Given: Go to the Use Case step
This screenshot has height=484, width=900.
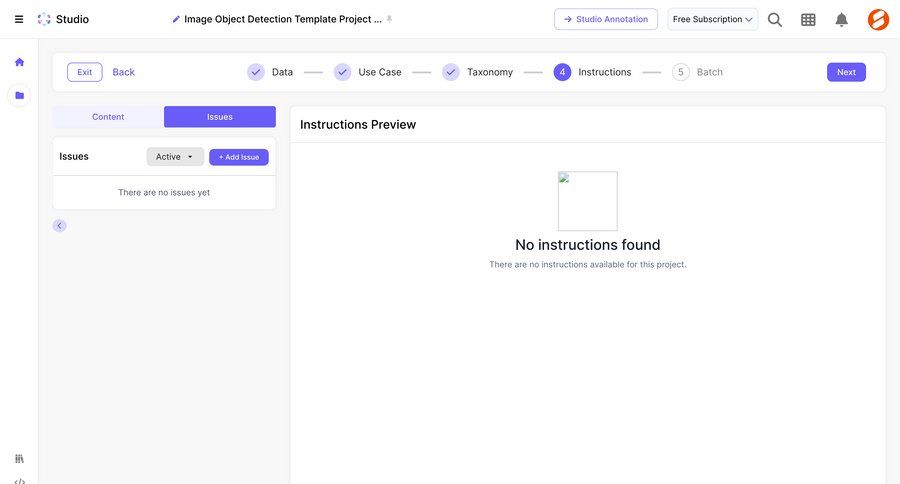Looking at the screenshot, I should pyautogui.click(x=367, y=72).
